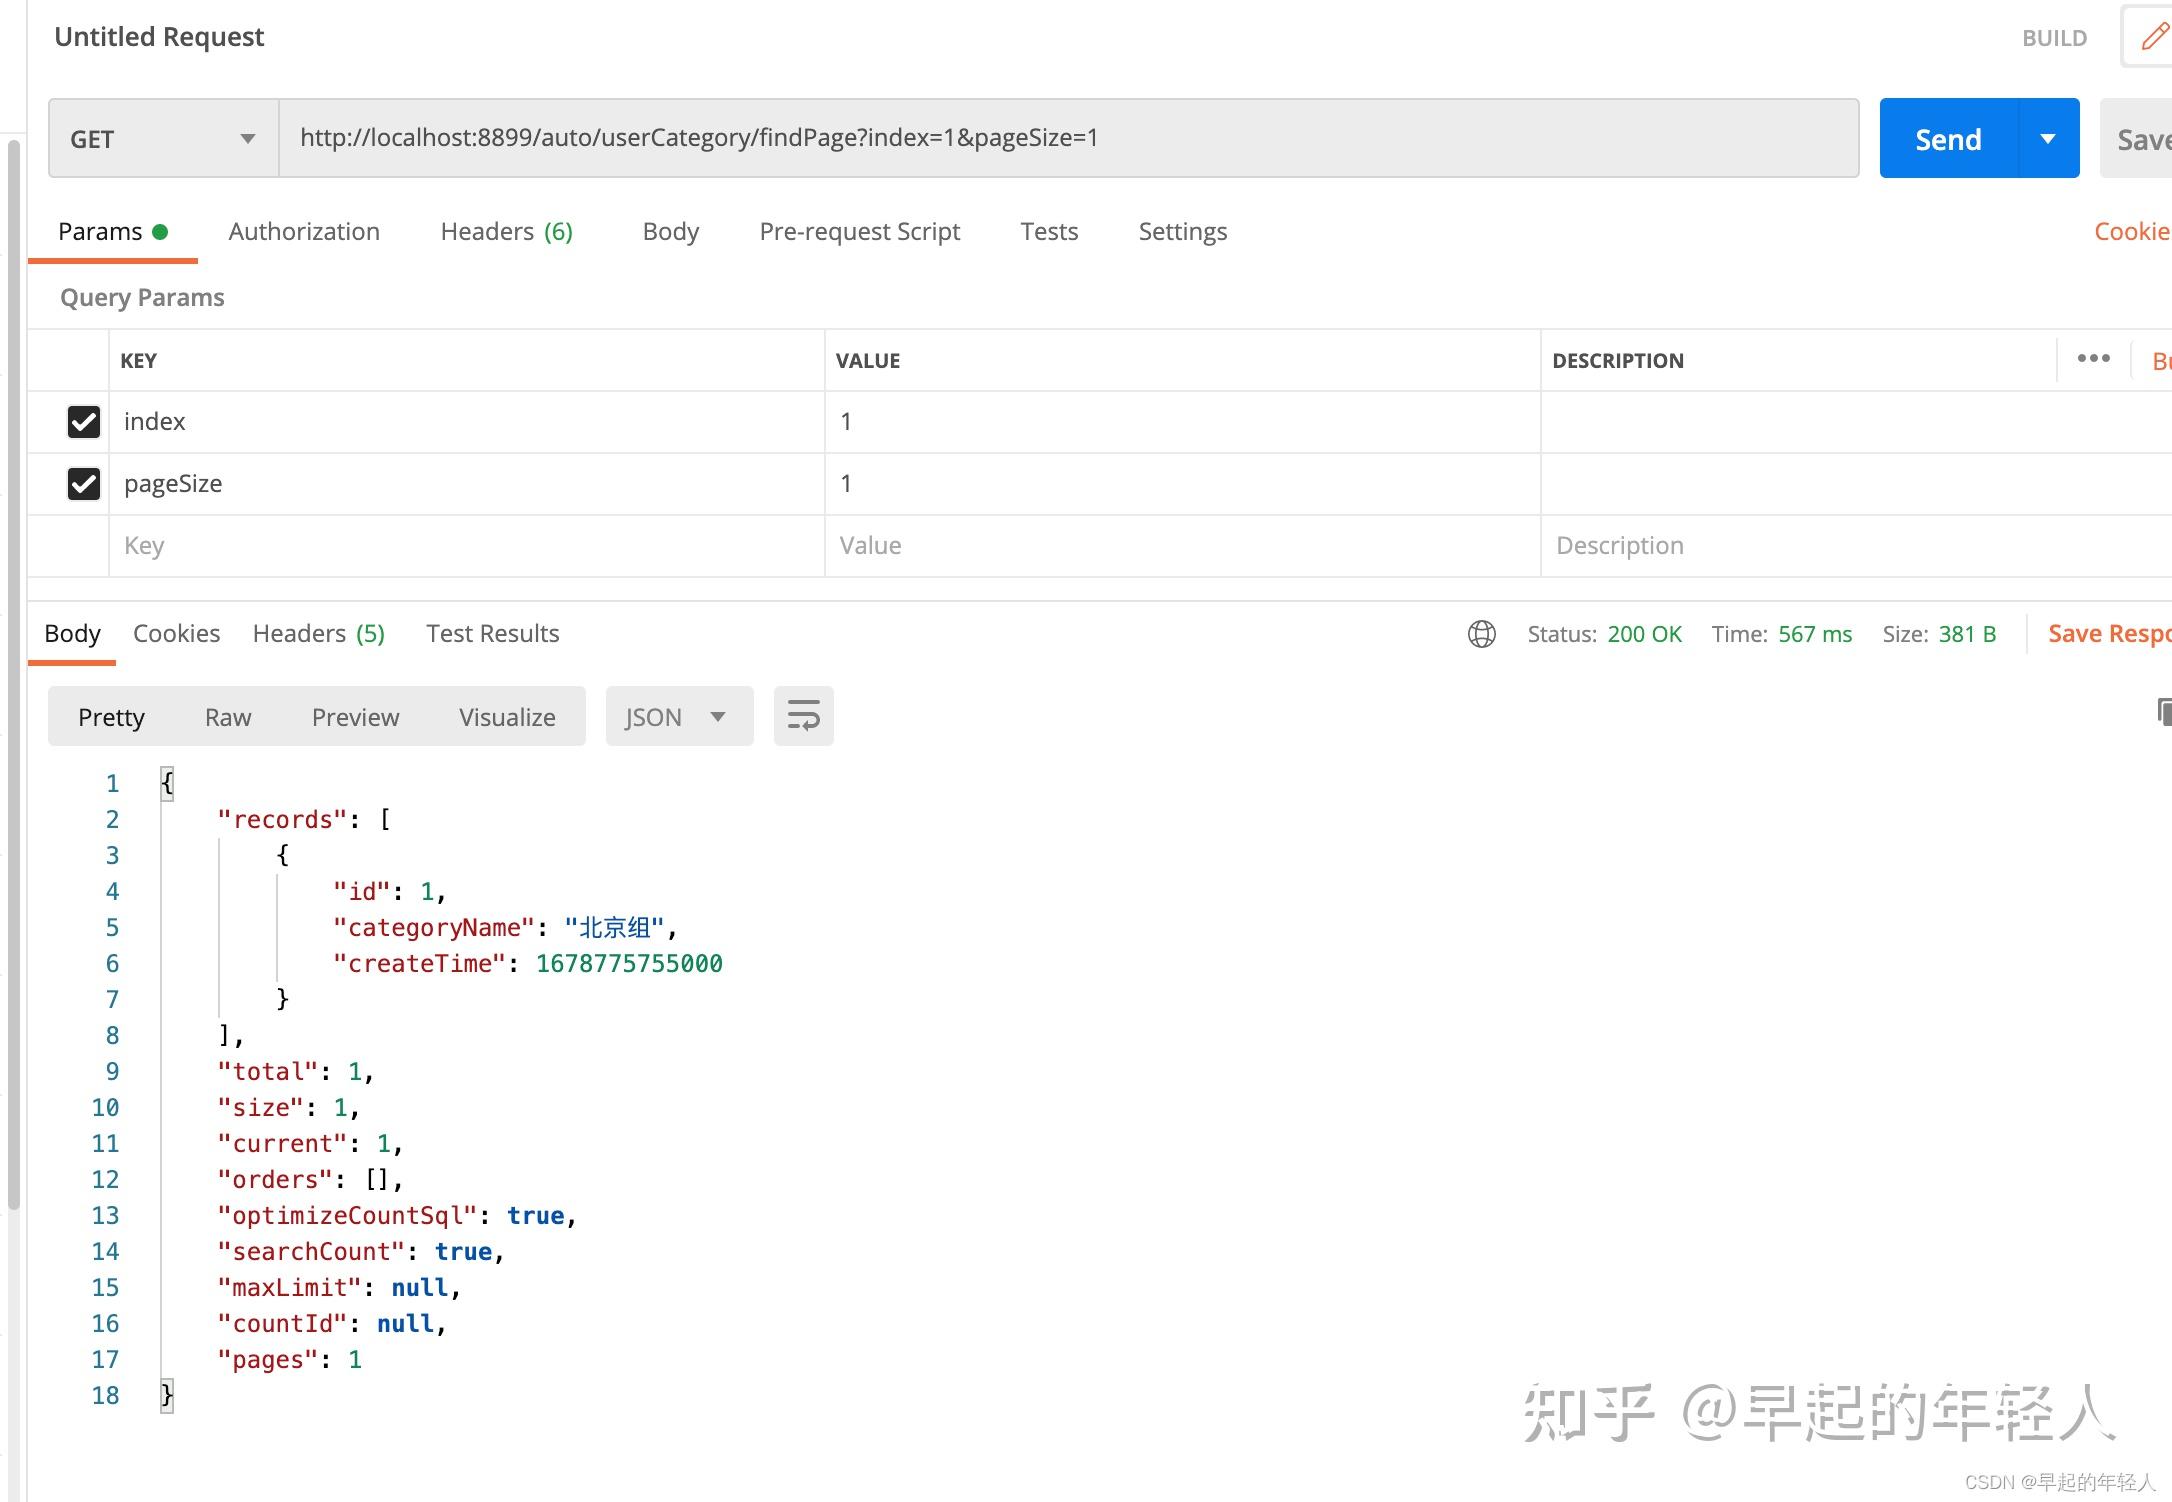Click the Query Params heading
Image resolution: width=2172 pixels, height=1502 pixels.
(142, 298)
